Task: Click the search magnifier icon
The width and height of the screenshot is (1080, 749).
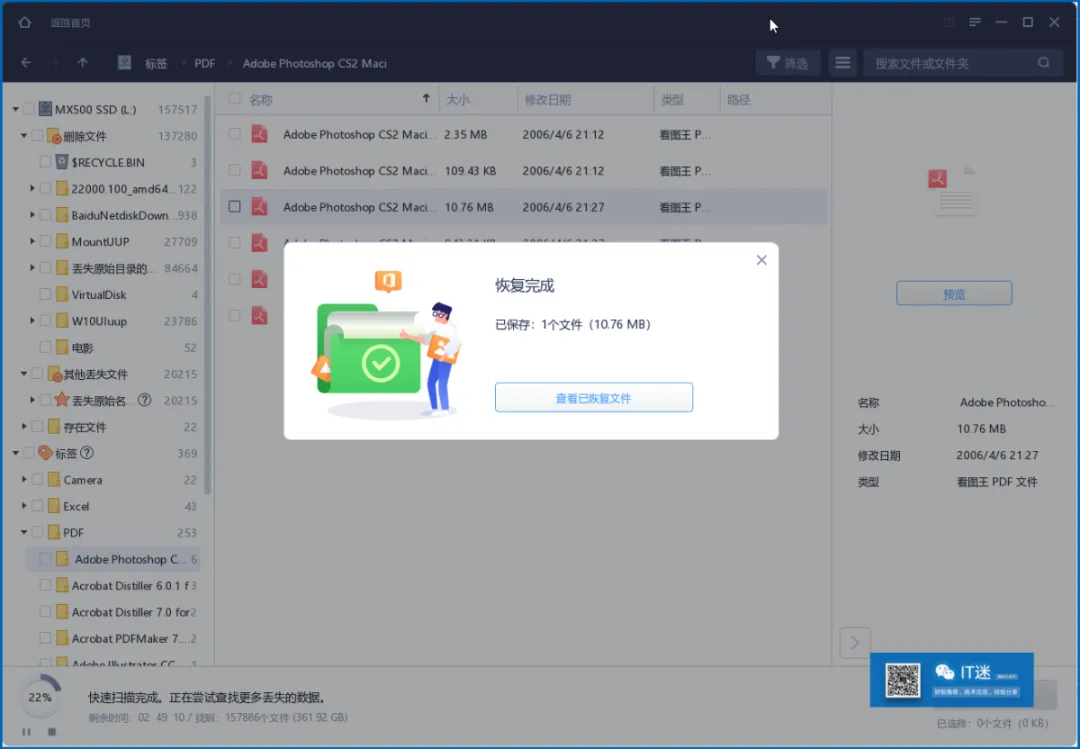Action: coord(1044,63)
